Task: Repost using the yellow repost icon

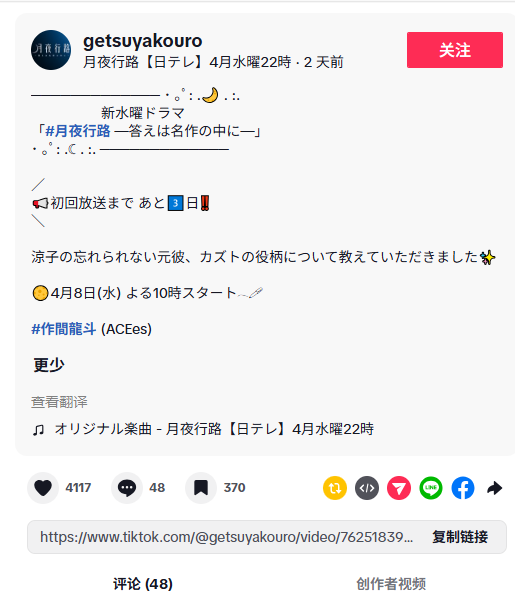Action: tap(335, 488)
